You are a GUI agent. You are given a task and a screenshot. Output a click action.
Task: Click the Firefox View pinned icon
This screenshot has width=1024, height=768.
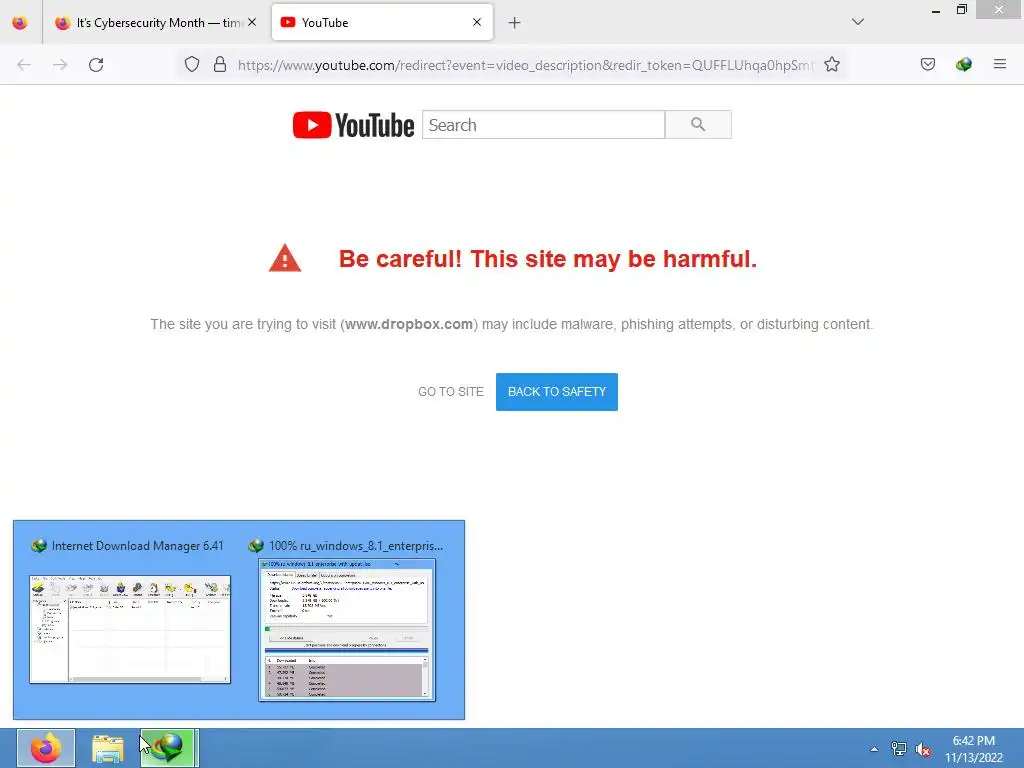pos(20,23)
